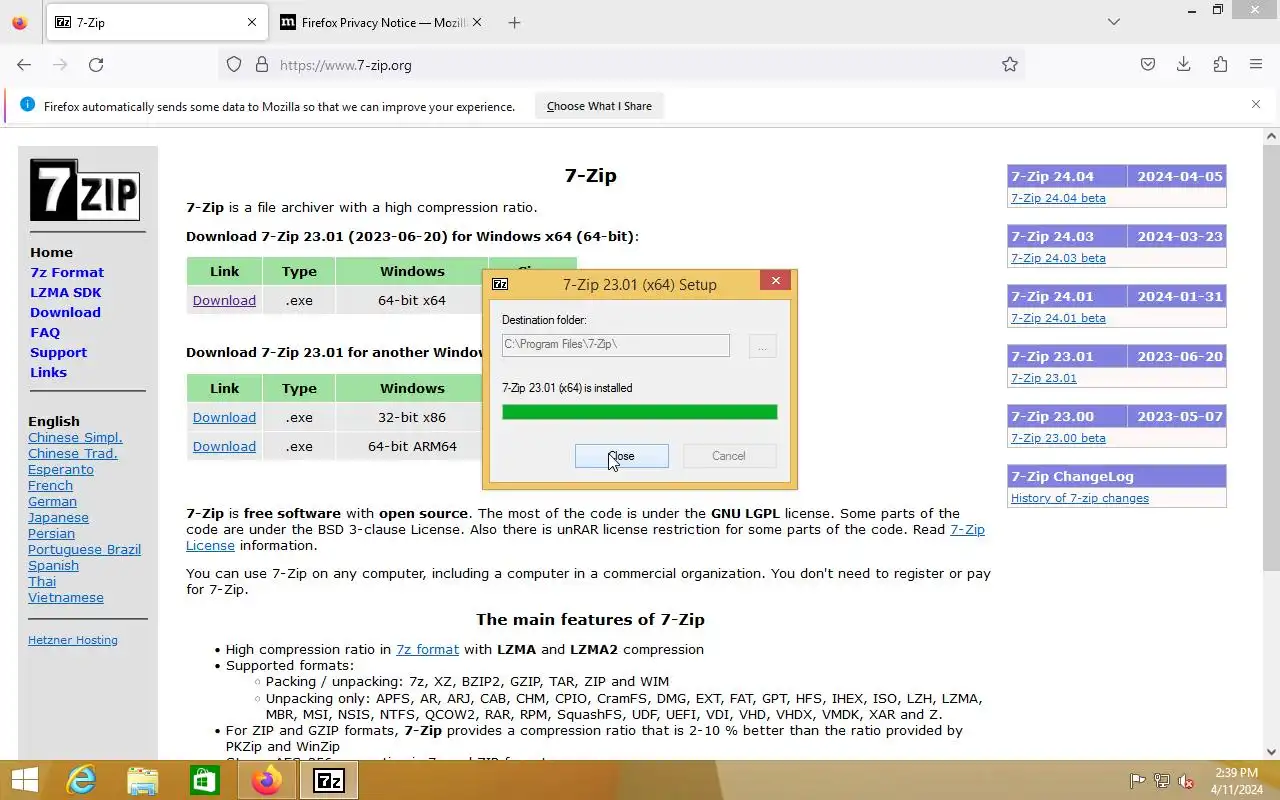
Task: Open the Firefox downloads panel
Action: pos(1184,64)
